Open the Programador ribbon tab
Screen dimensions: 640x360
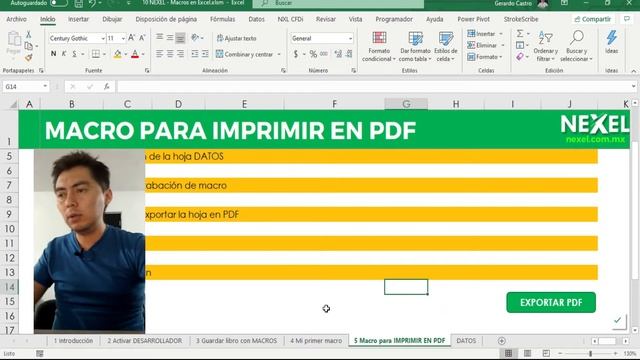tap(394, 19)
